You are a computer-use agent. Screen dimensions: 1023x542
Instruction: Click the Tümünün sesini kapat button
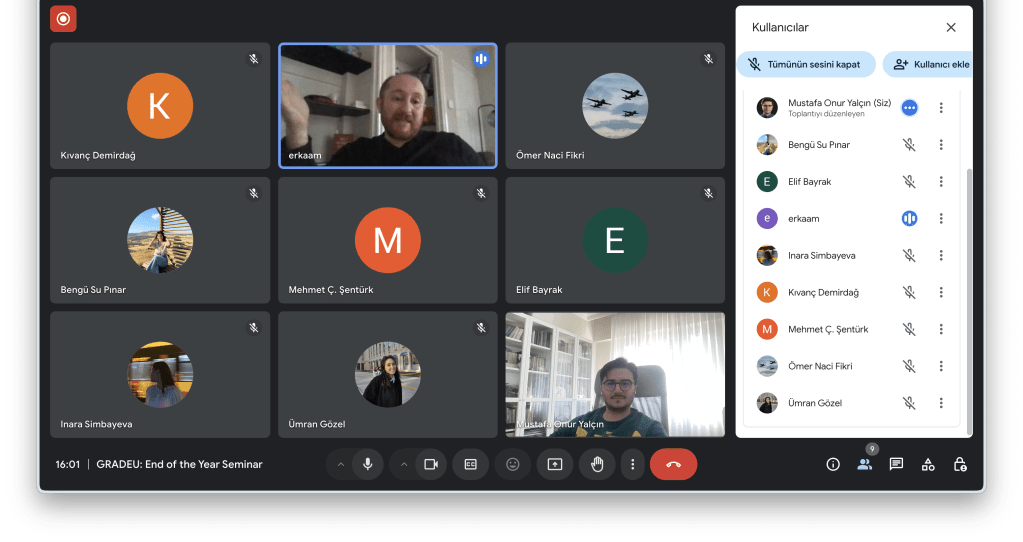806,64
